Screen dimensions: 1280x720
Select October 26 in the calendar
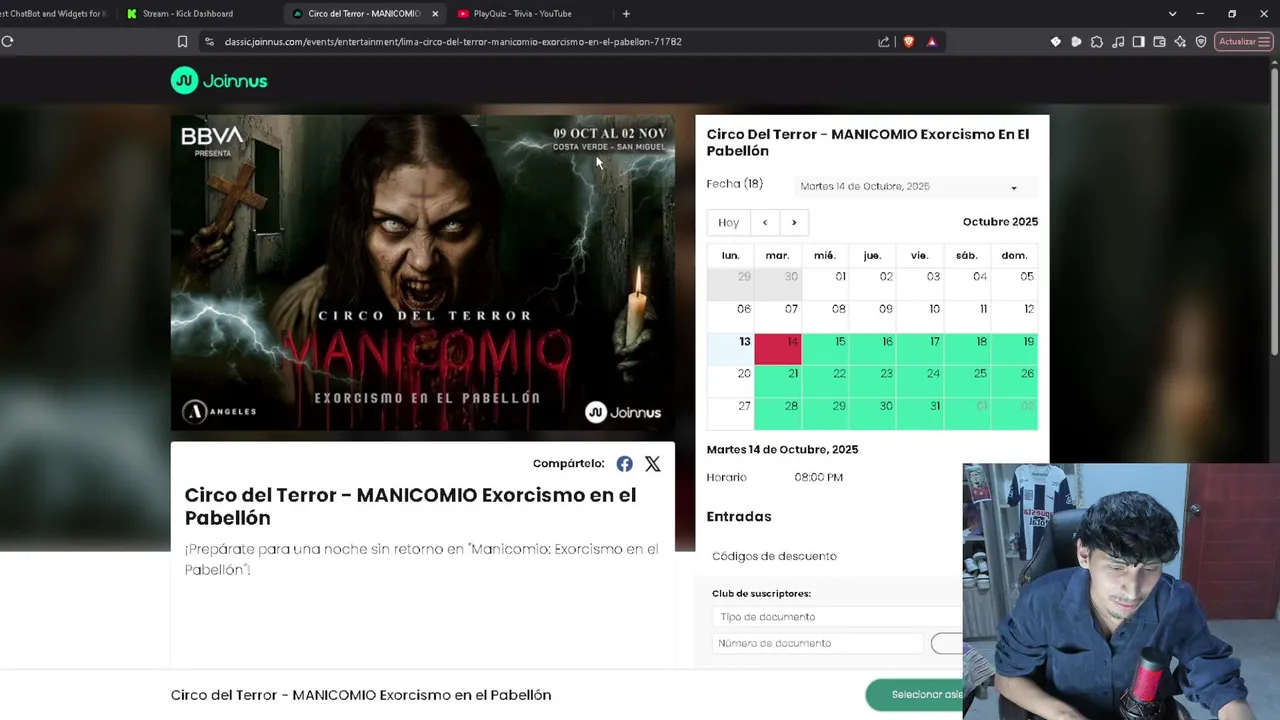click(x=1014, y=382)
